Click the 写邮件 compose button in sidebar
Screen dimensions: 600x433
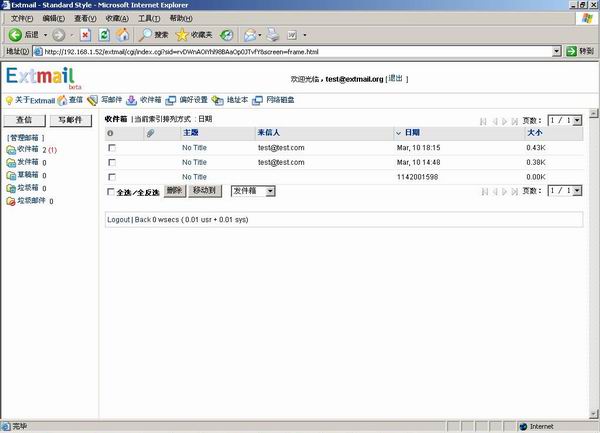click(x=72, y=120)
